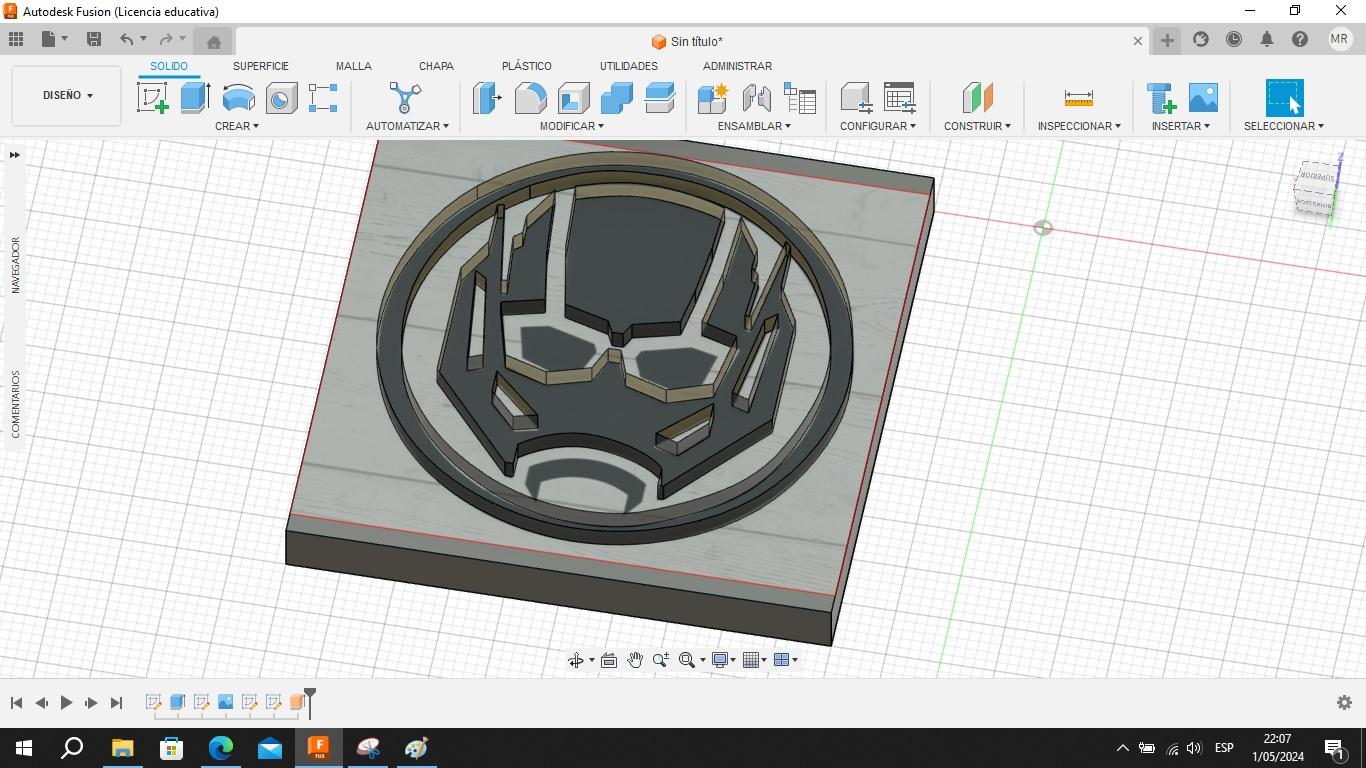Open the DISEÑO workspace dropdown
Viewport: 1366px width, 768px height.
(67, 96)
